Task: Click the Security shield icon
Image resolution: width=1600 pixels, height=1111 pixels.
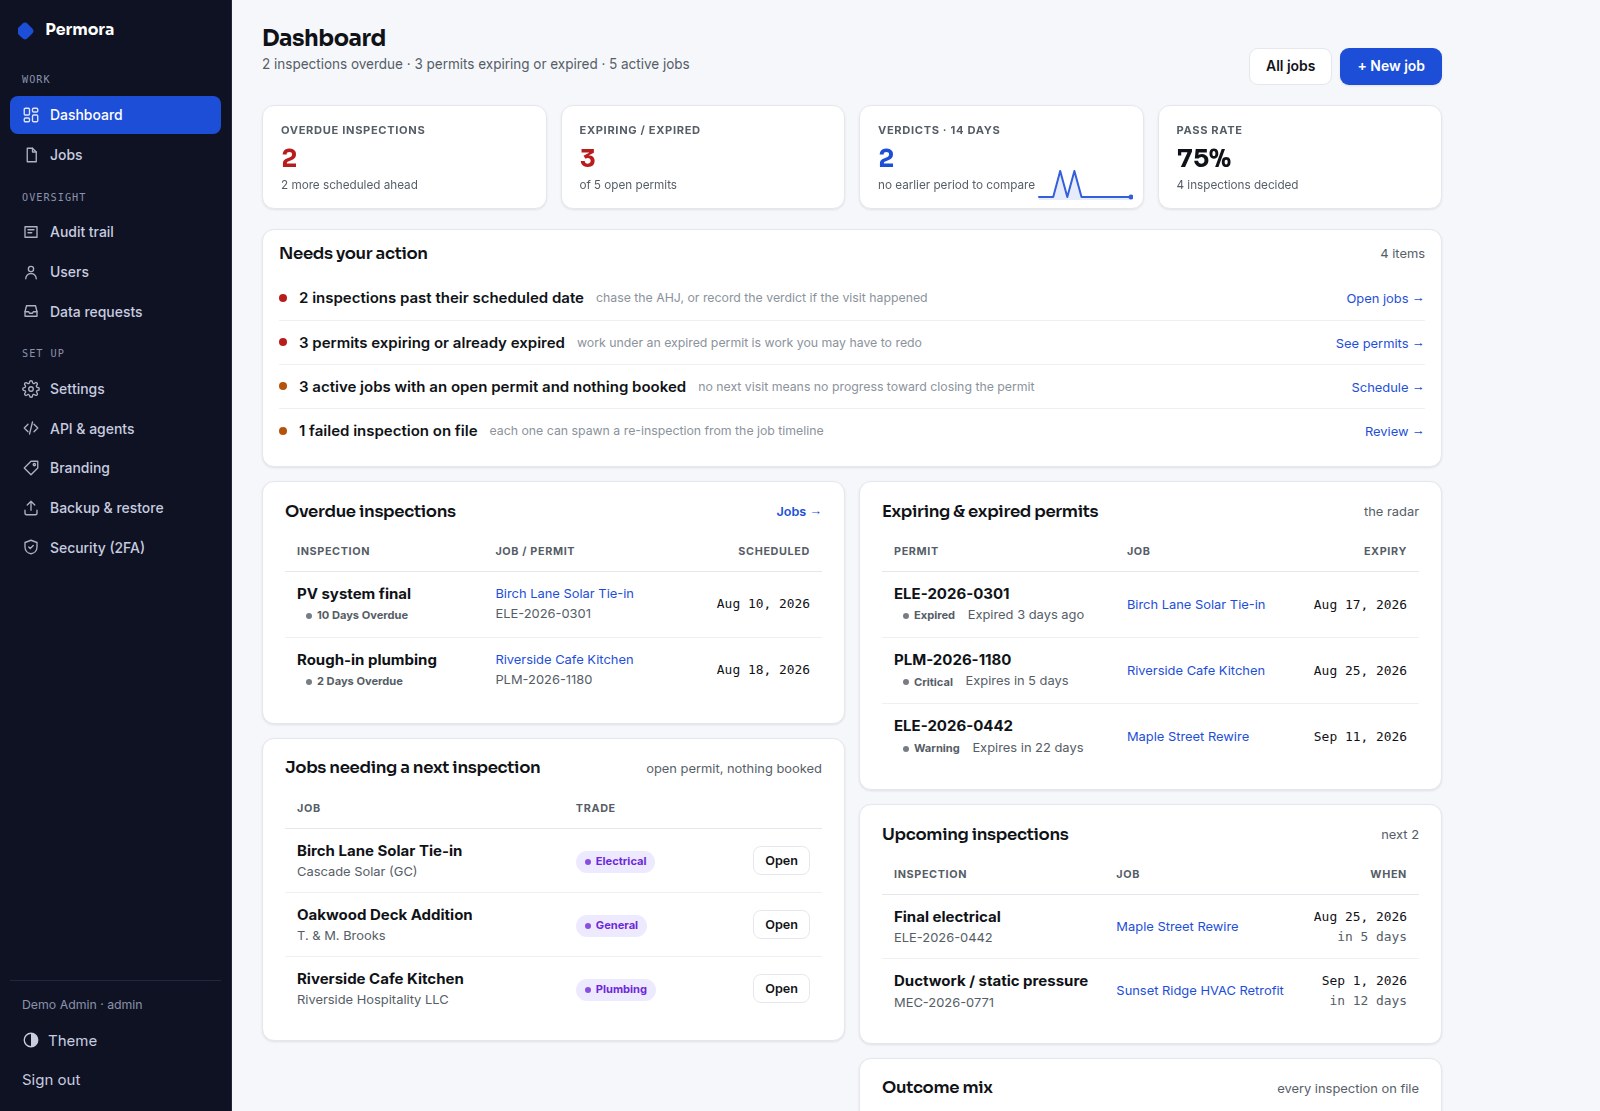Action: click(x=31, y=548)
